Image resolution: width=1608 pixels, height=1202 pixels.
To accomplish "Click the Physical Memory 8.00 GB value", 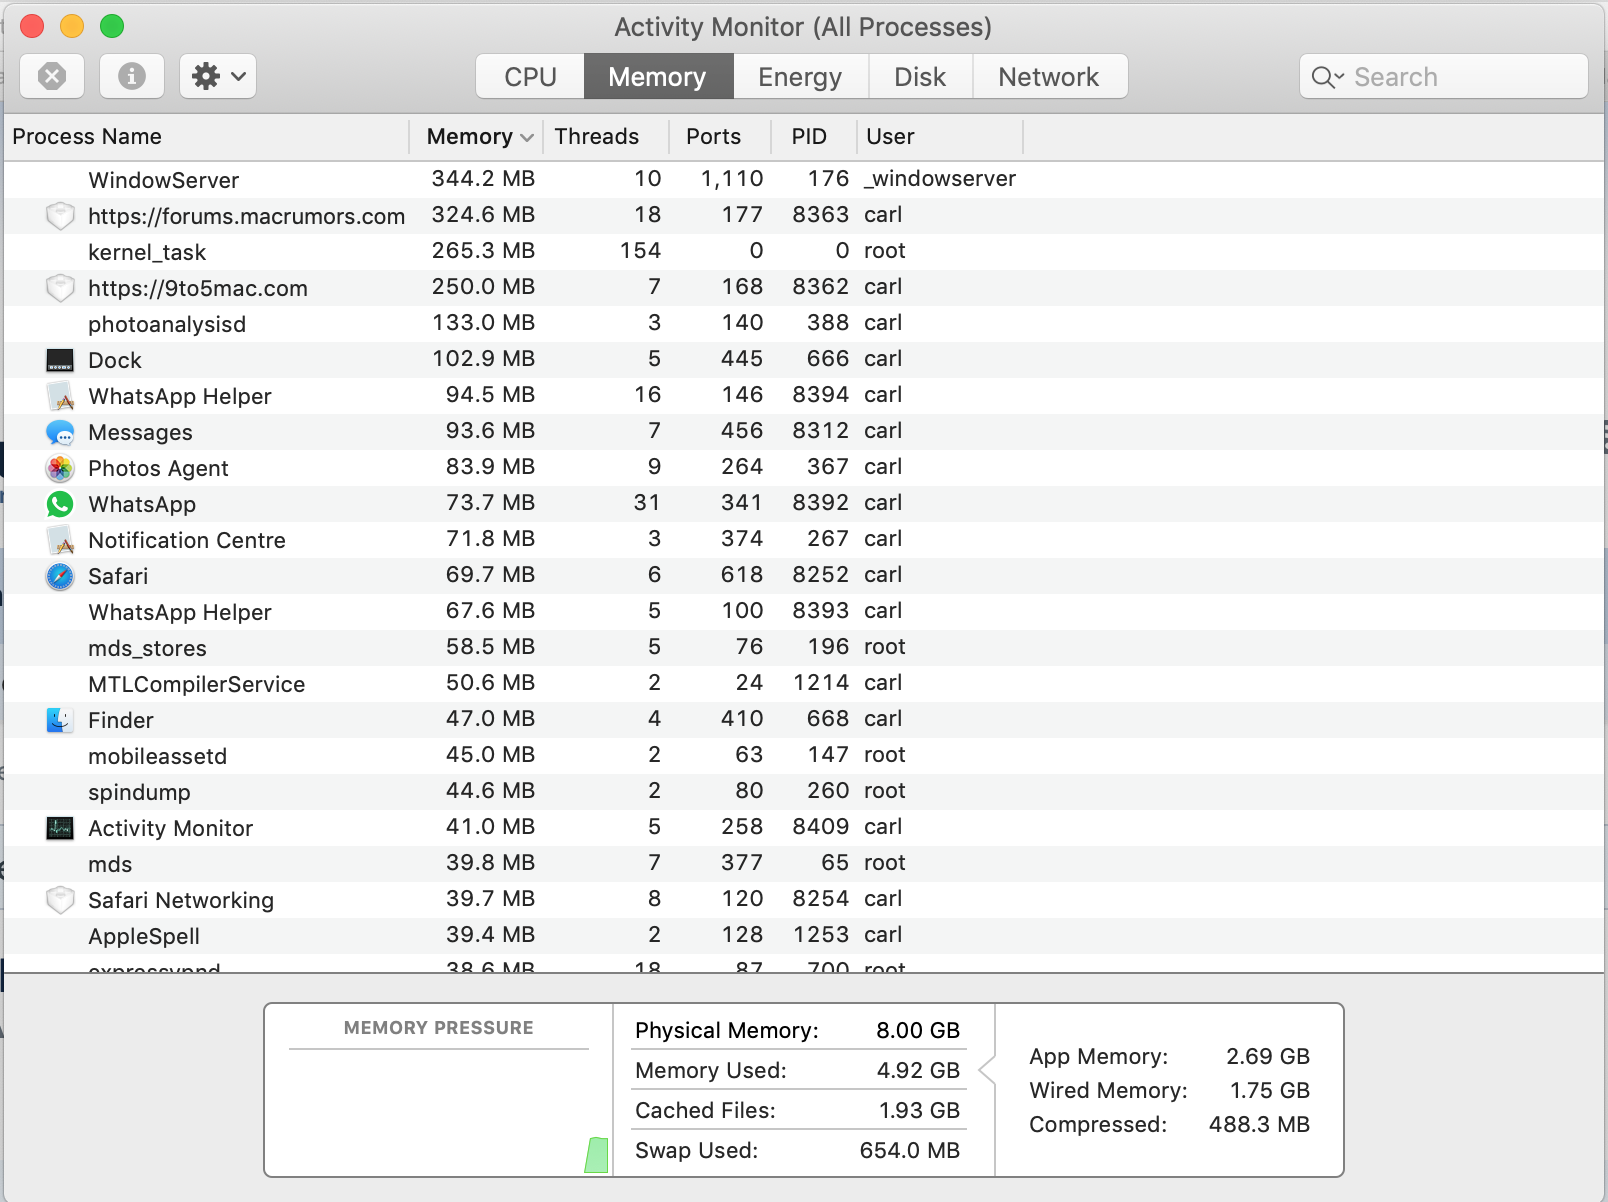I will pyautogui.click(x=918, y=1031).
